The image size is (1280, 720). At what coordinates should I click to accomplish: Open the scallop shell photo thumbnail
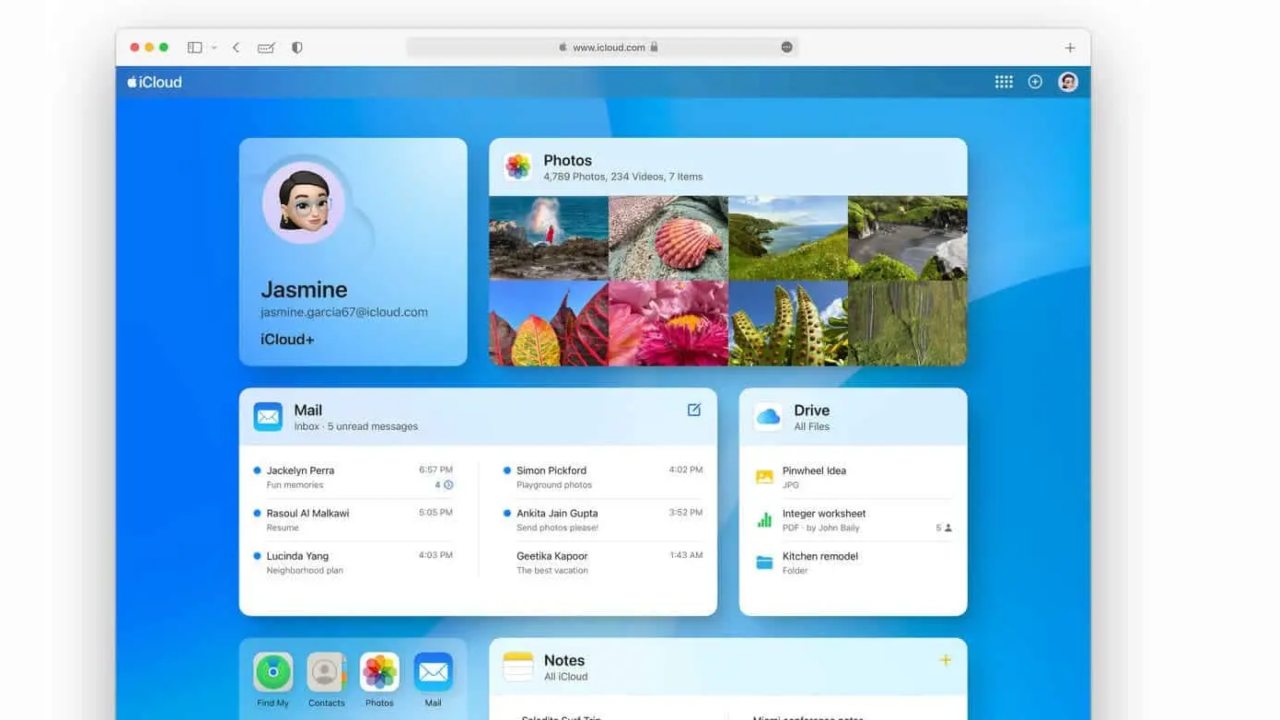[669, 237]
